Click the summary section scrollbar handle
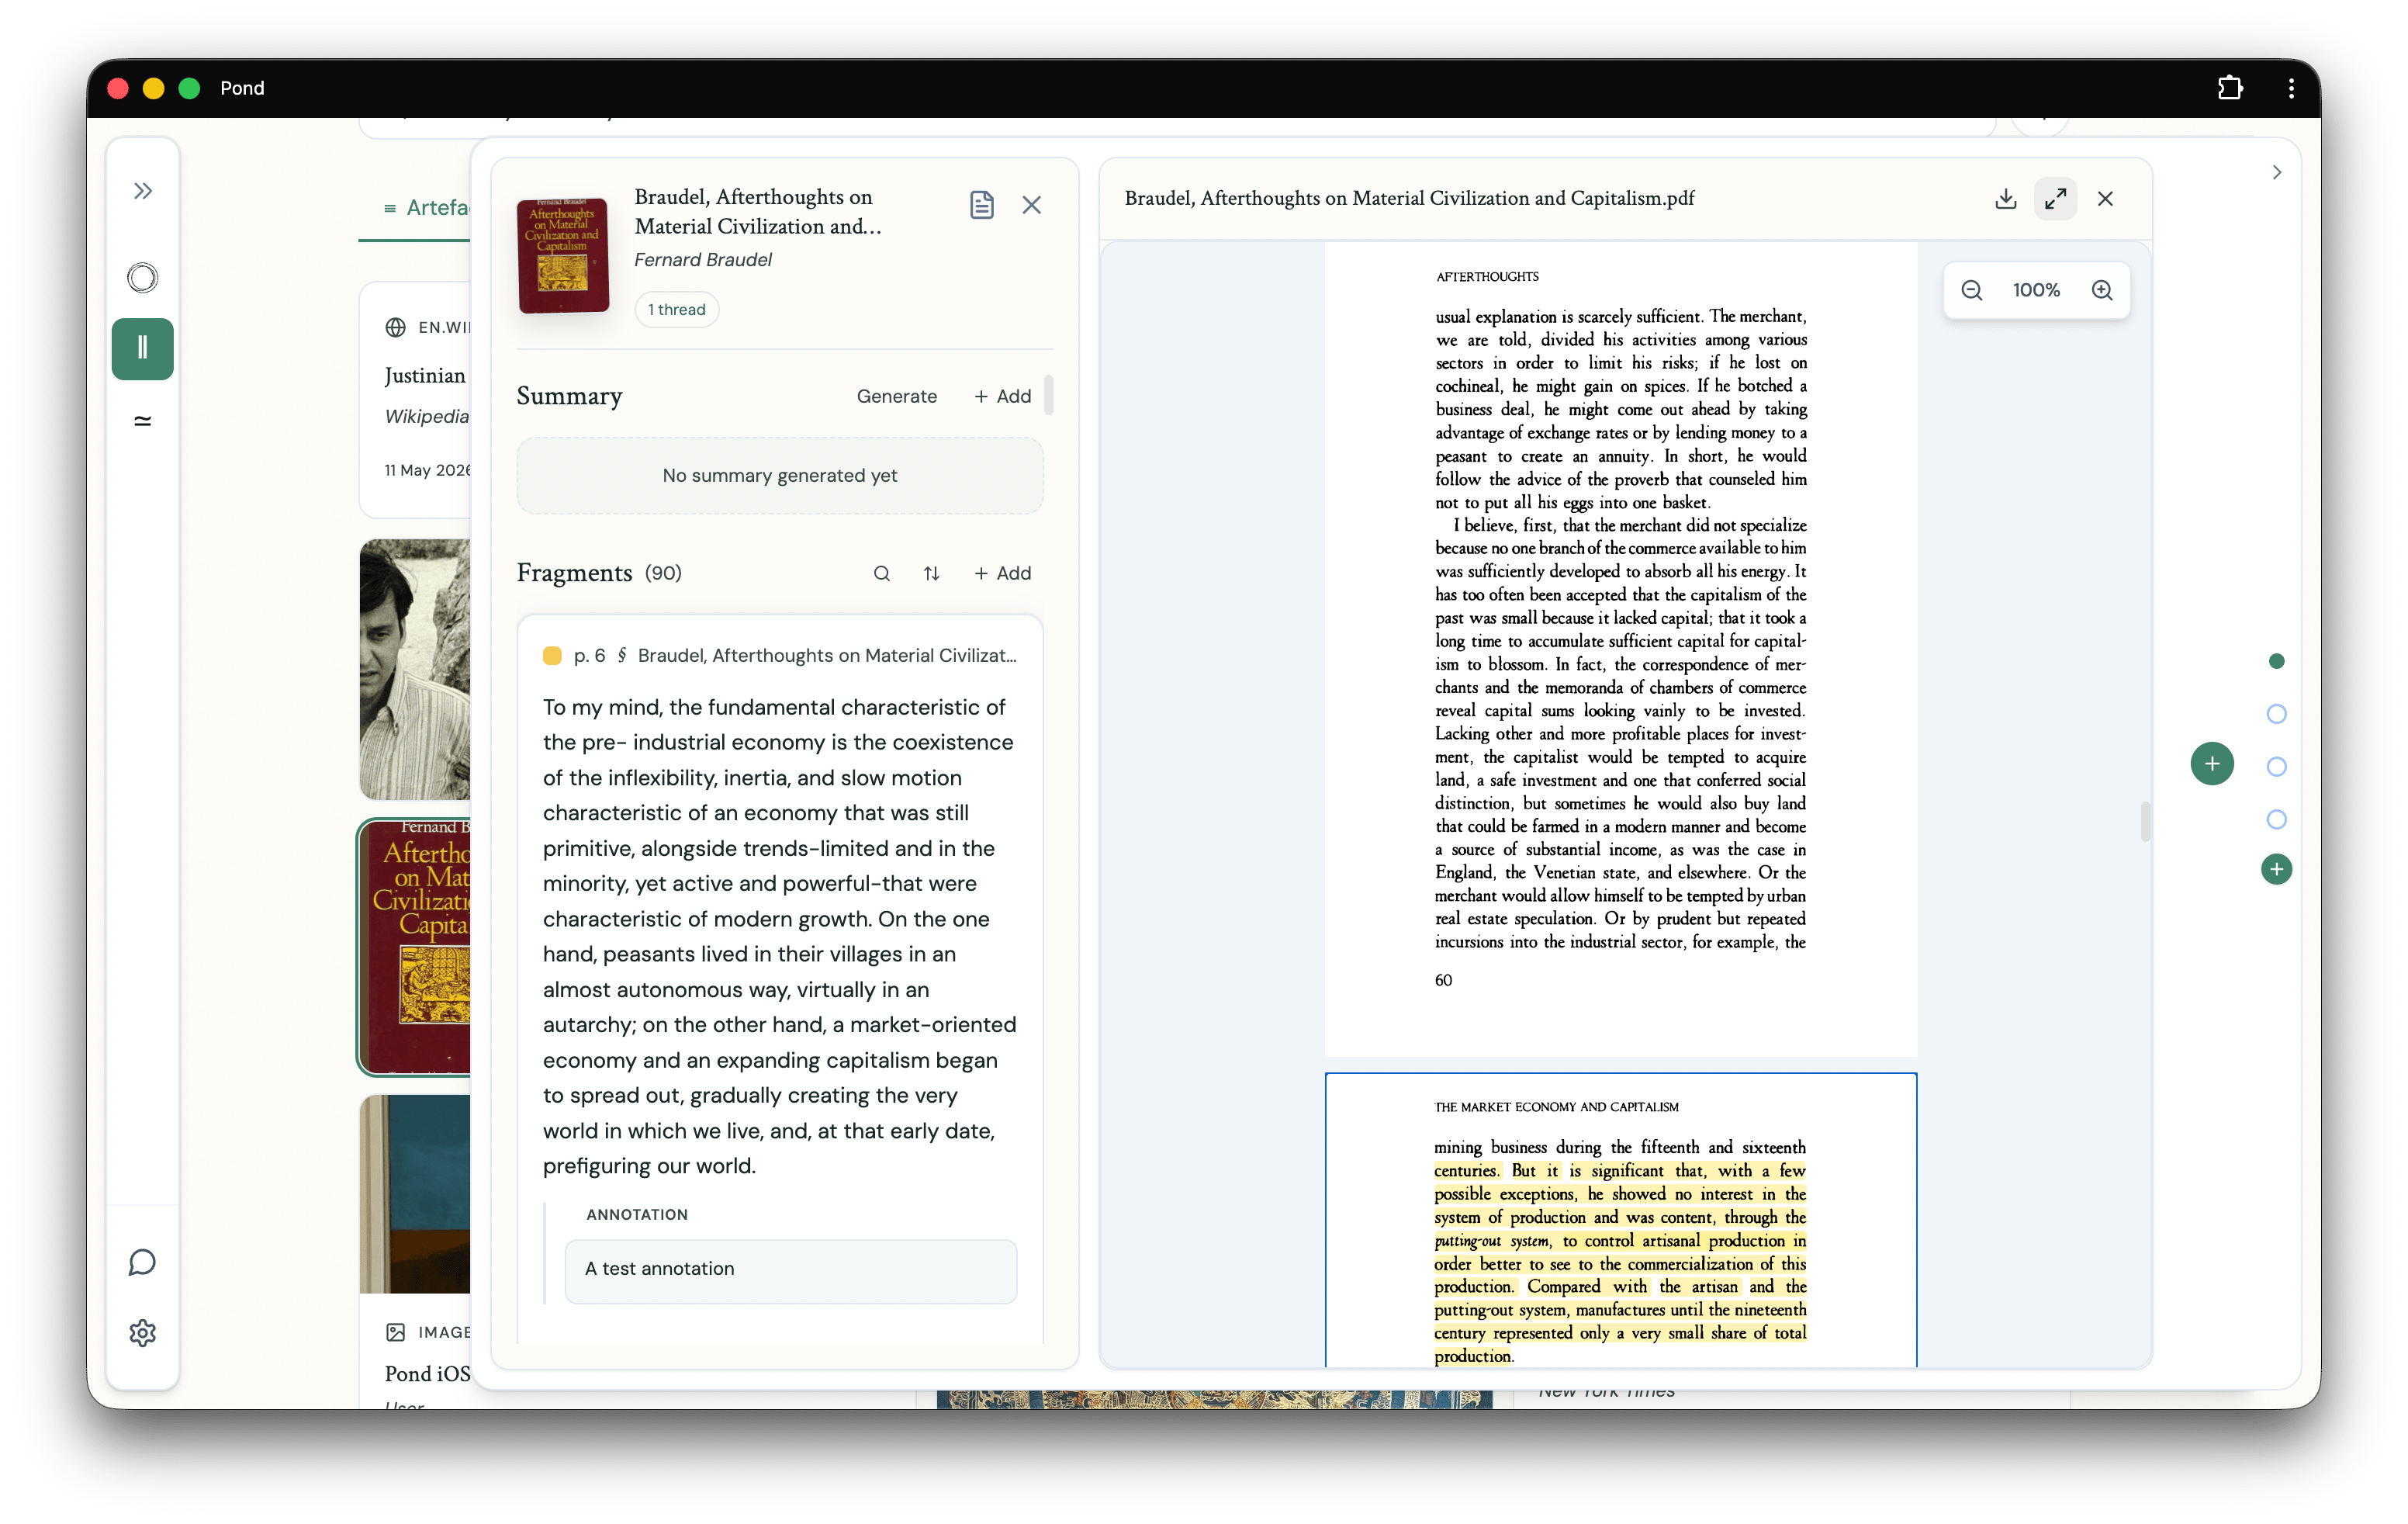The width and height of the screenshot is (2408, 1524). tap(1048, 395)
